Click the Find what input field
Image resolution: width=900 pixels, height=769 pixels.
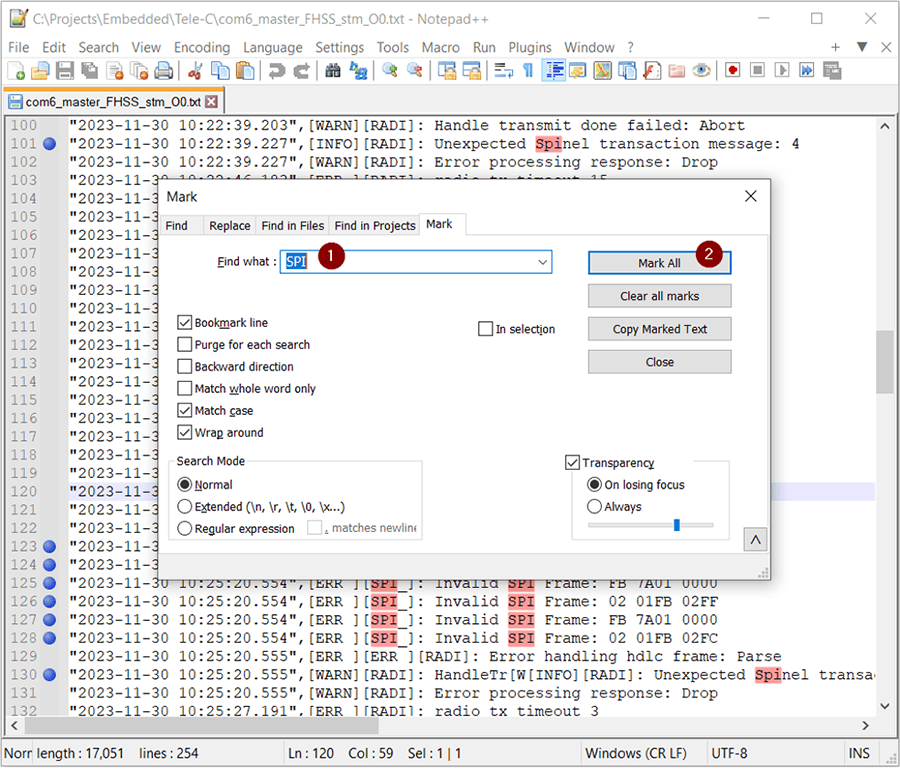tap(416, 262)
